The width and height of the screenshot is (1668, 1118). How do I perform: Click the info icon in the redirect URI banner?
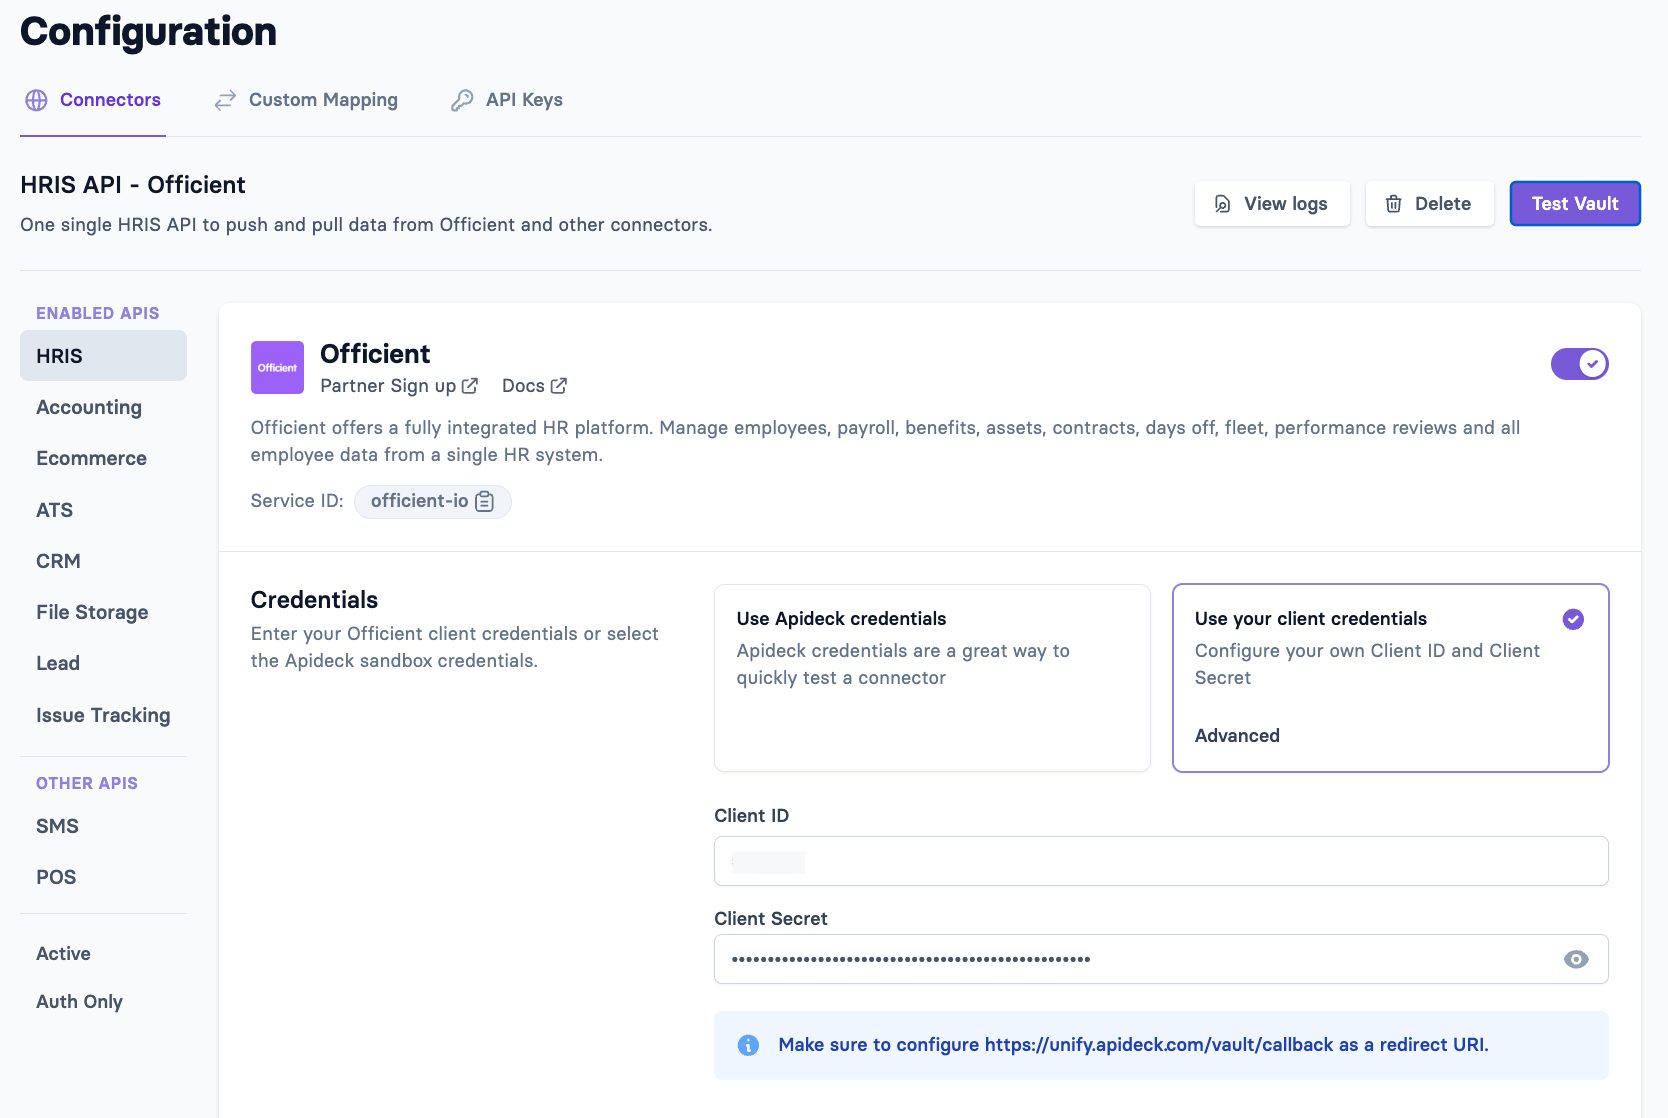tap(748, 1044)
